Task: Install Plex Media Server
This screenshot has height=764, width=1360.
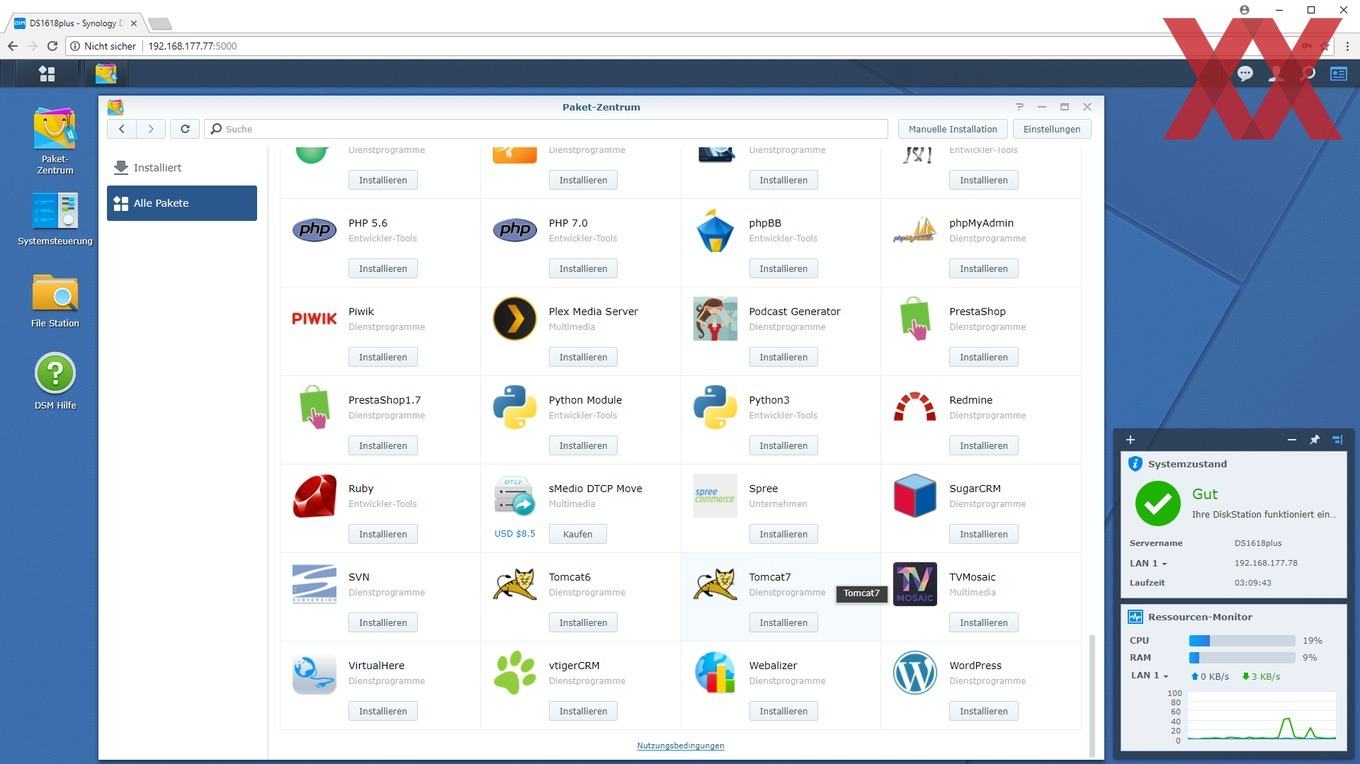Action: [583, 357]
